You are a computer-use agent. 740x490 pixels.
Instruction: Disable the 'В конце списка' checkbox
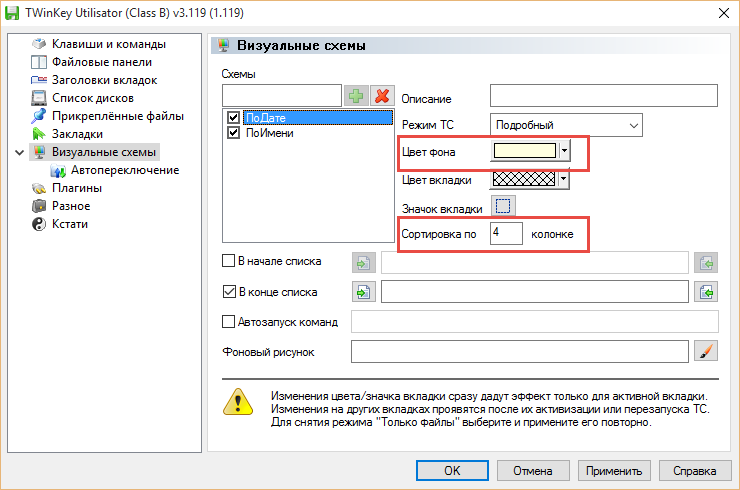click(x=229, y=292)
